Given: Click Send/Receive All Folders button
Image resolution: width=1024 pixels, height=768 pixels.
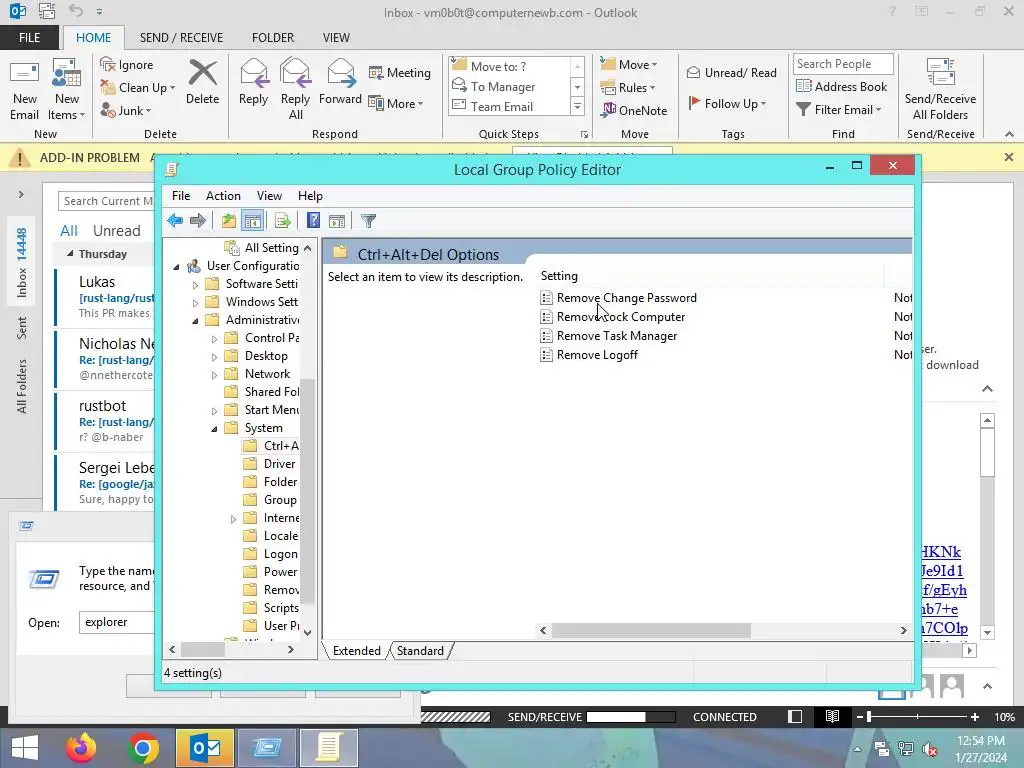Looking at the screenshot, I should point(940,89).
